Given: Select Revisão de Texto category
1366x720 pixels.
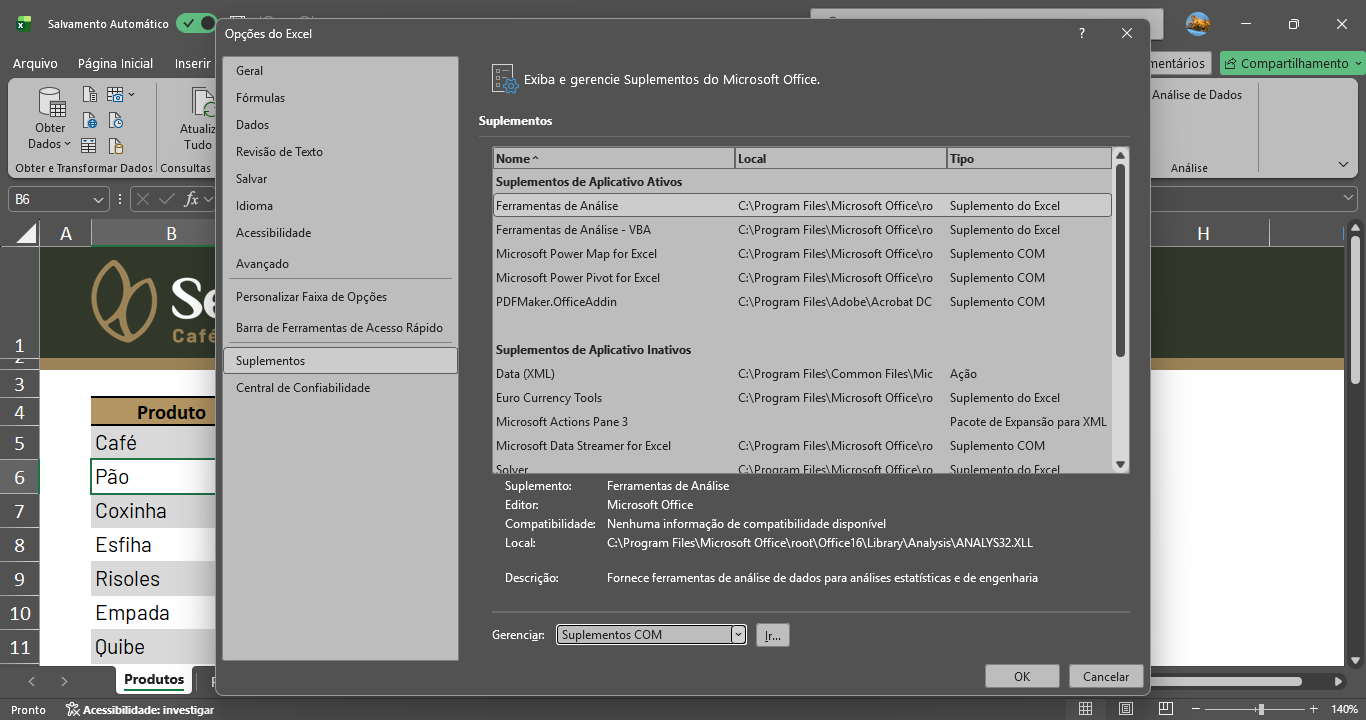Looking at the screenshot, I should click(x=340, y=152).
